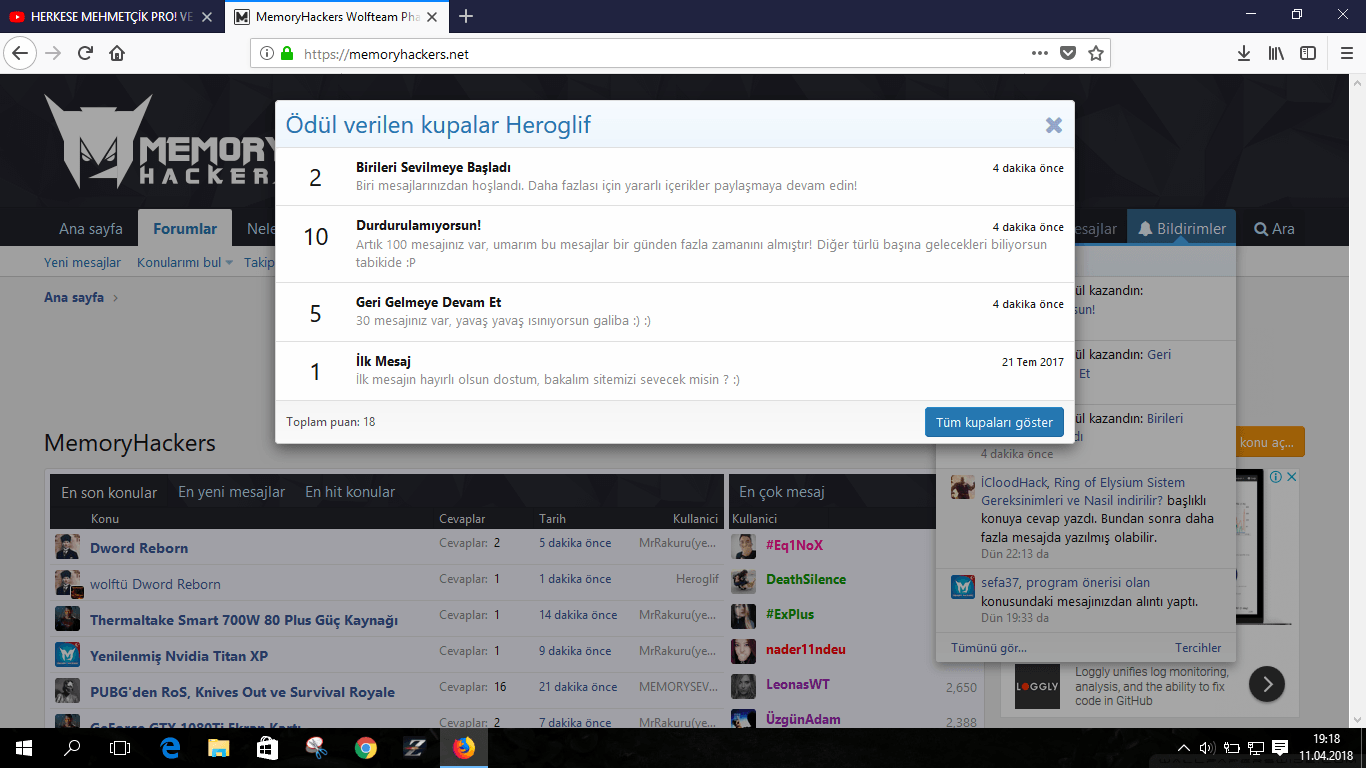
Task: Open the Firefox home page icon
Action: (117, 53)
